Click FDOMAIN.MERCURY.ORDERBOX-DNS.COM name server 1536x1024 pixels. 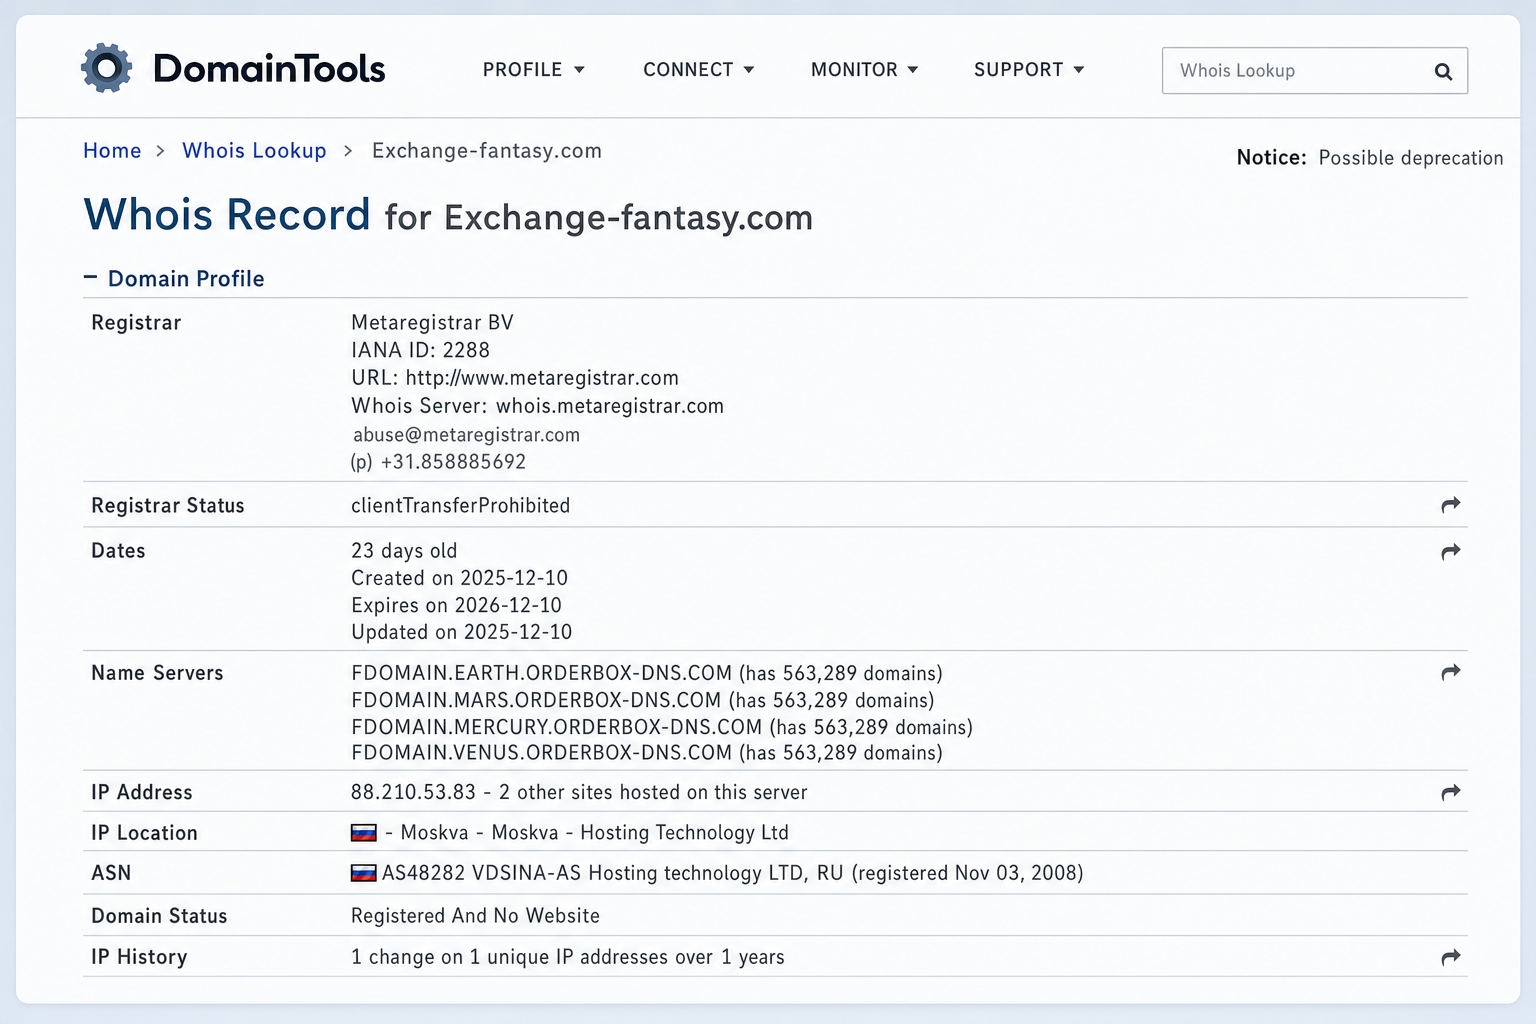click(557, 728)
